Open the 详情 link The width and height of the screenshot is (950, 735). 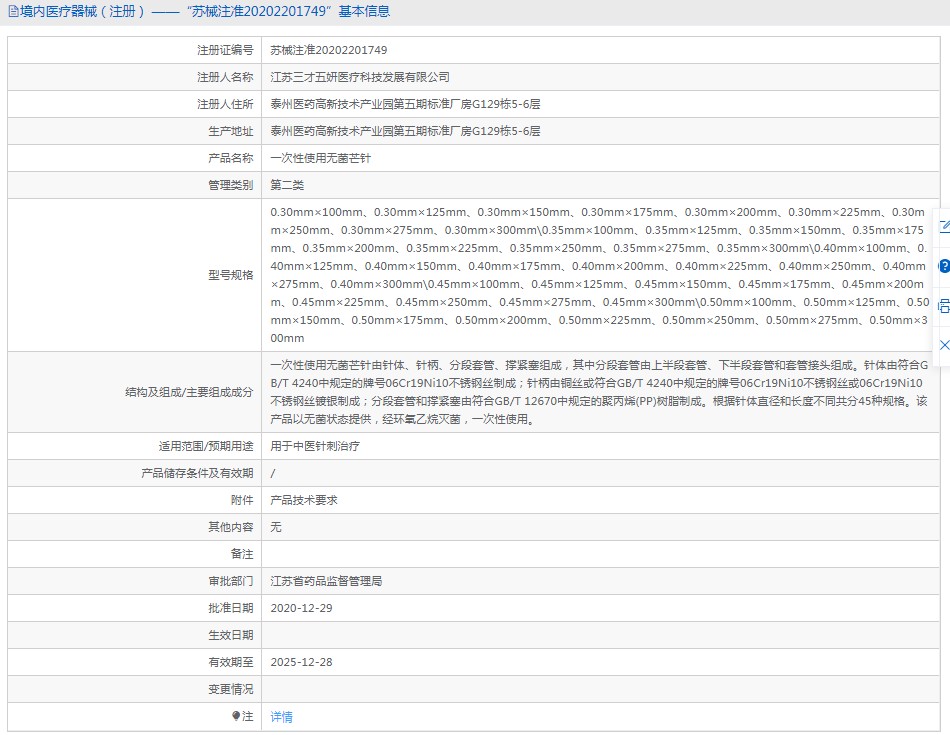pos(281,716)
